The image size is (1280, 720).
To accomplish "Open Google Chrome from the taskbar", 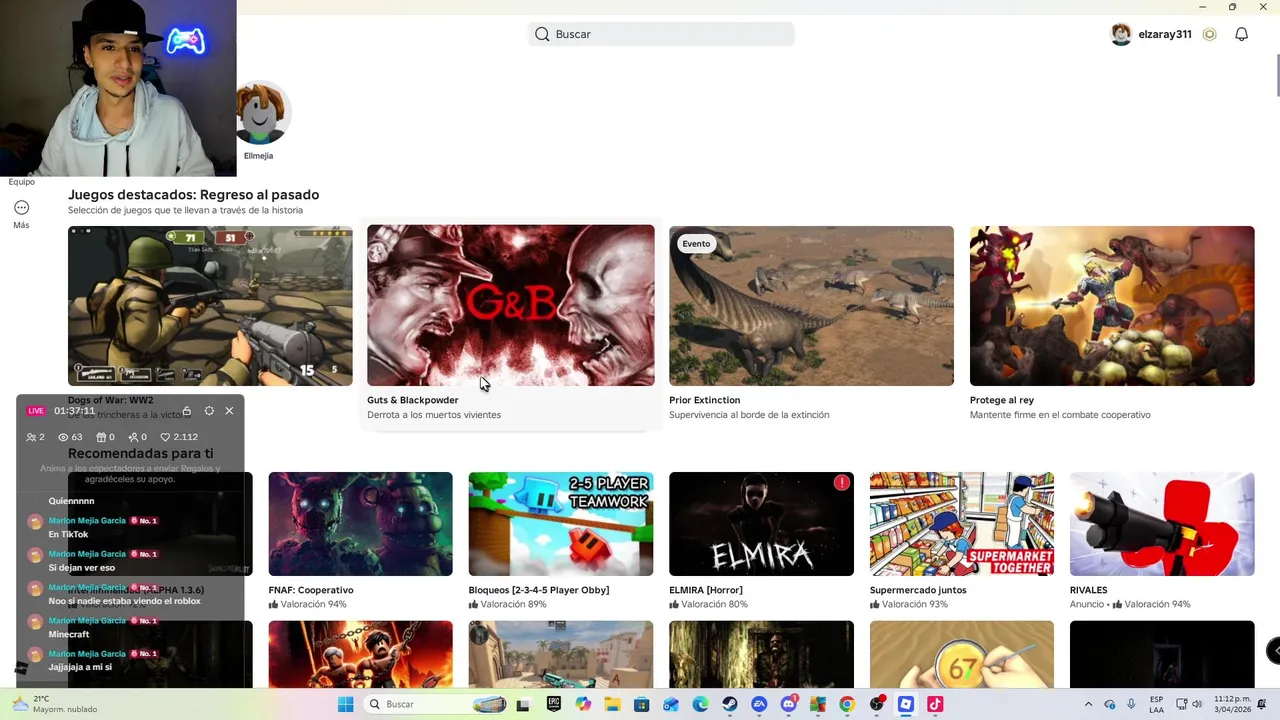I will tap(847, 704).
